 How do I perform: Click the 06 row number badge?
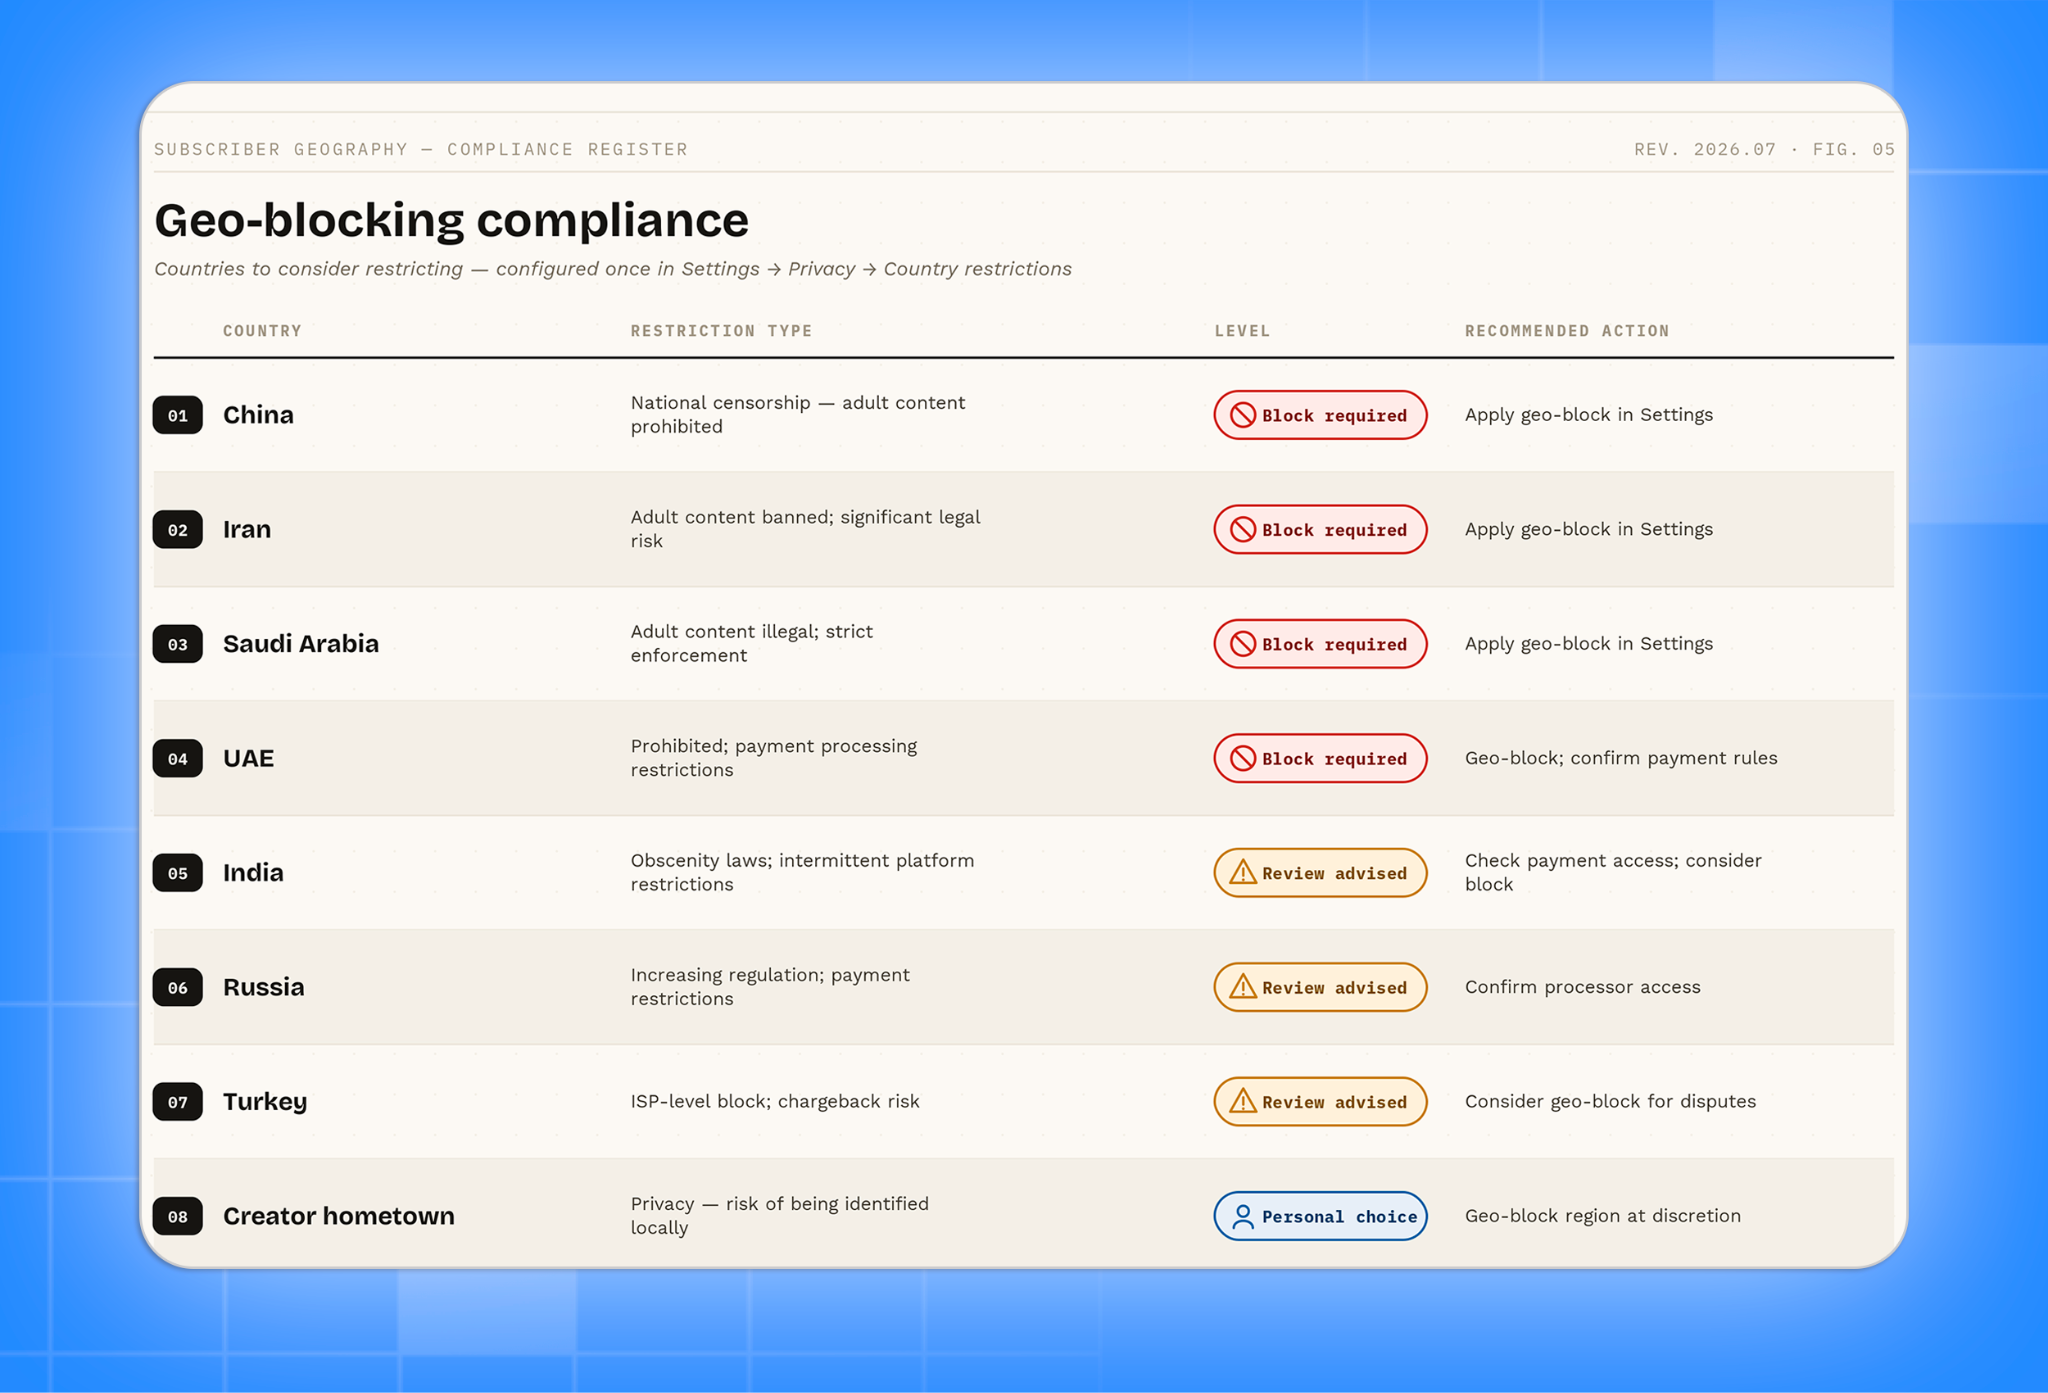coord(177,988)
